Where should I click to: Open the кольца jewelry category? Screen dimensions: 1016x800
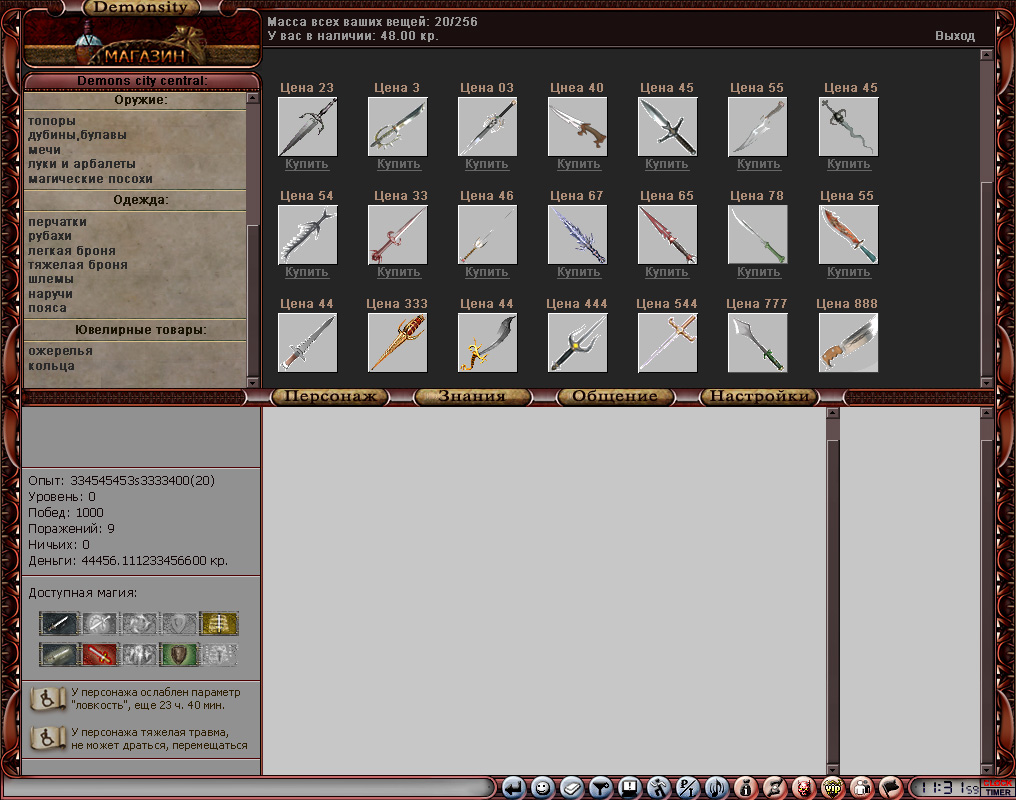(x=51, y=366)
